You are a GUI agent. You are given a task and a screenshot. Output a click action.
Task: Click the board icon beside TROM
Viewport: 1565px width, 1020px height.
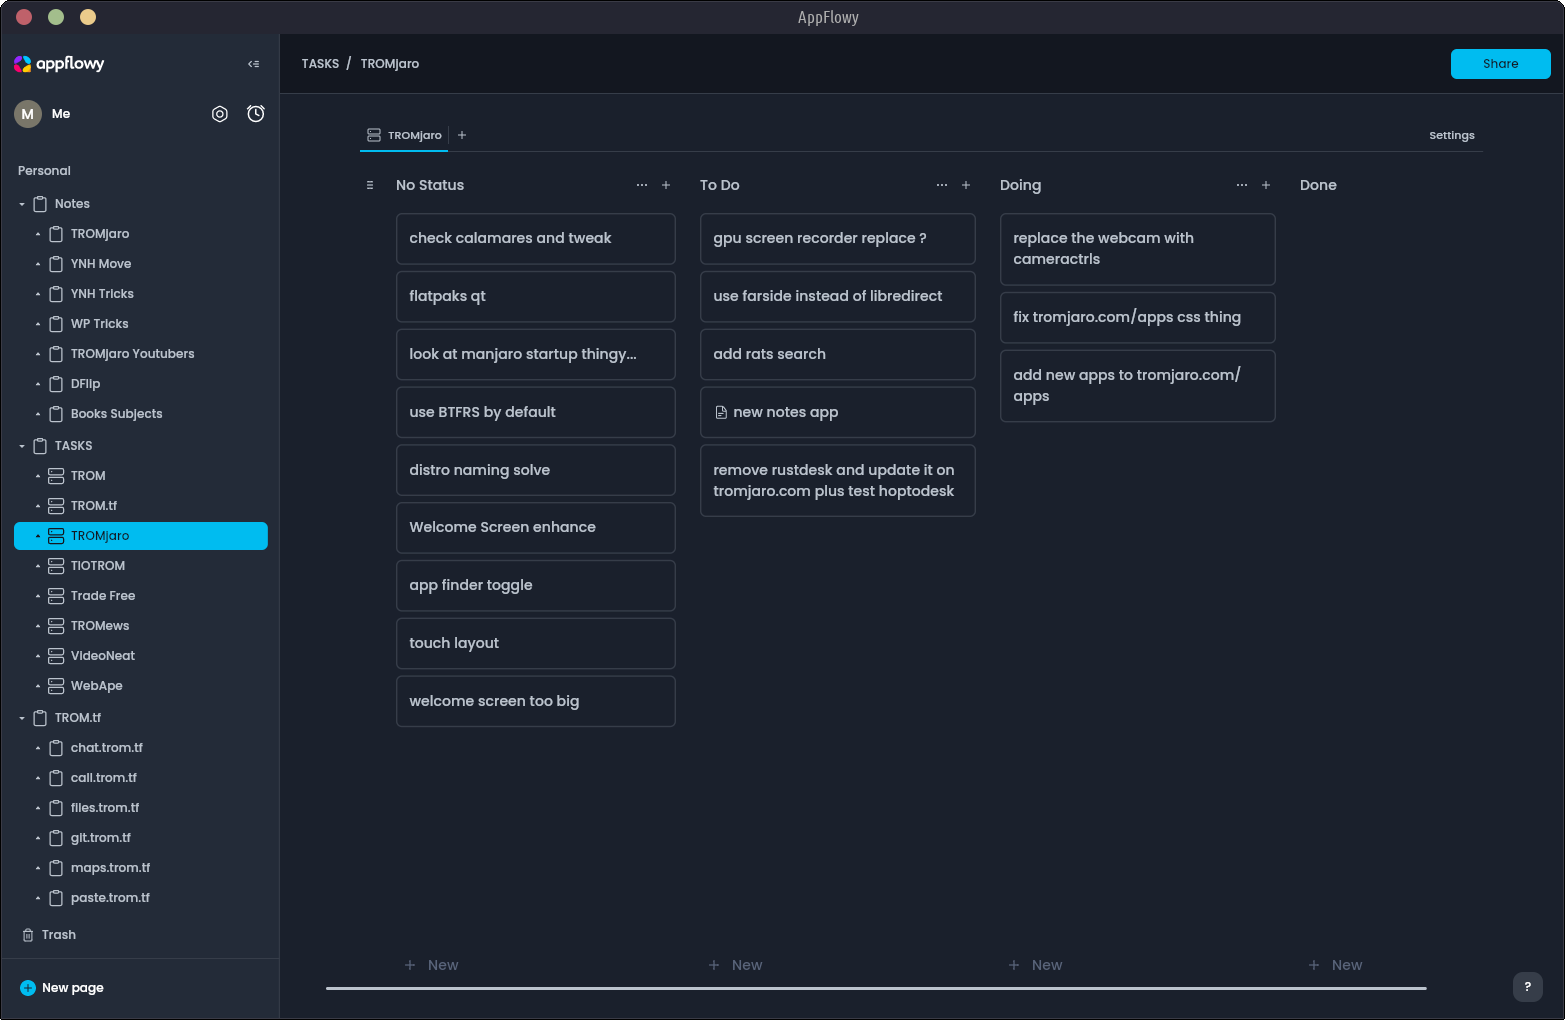pos(56,476)
